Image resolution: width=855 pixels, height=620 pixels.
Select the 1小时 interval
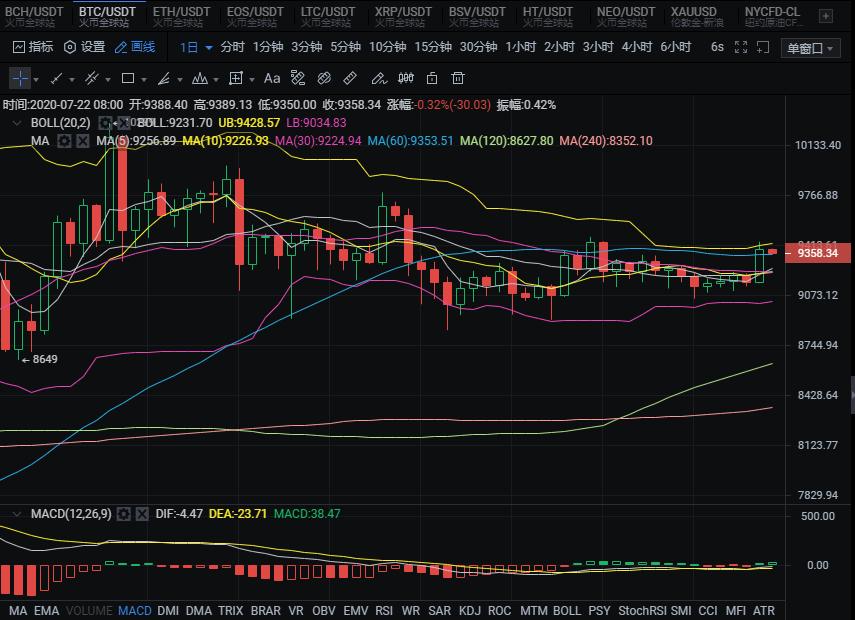click(520, 47)
